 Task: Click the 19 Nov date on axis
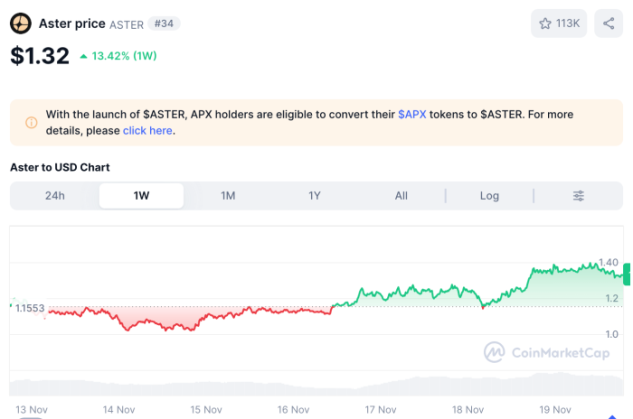tap(555, 410)
